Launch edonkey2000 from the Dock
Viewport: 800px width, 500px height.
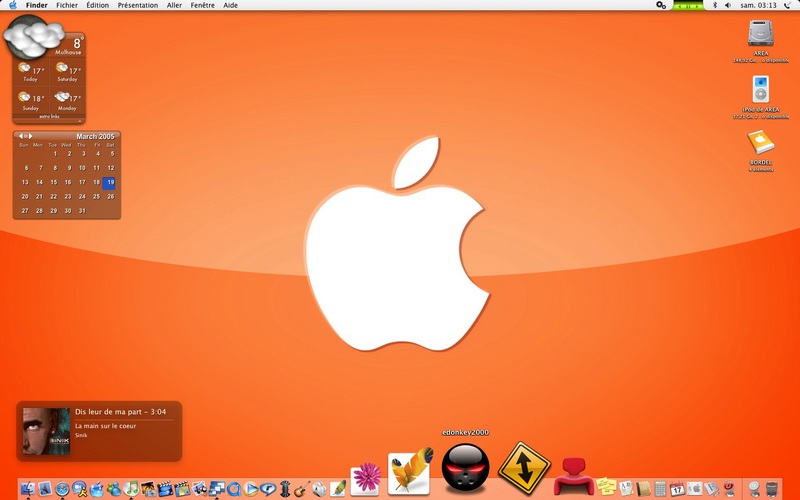(x=465, y=468)
